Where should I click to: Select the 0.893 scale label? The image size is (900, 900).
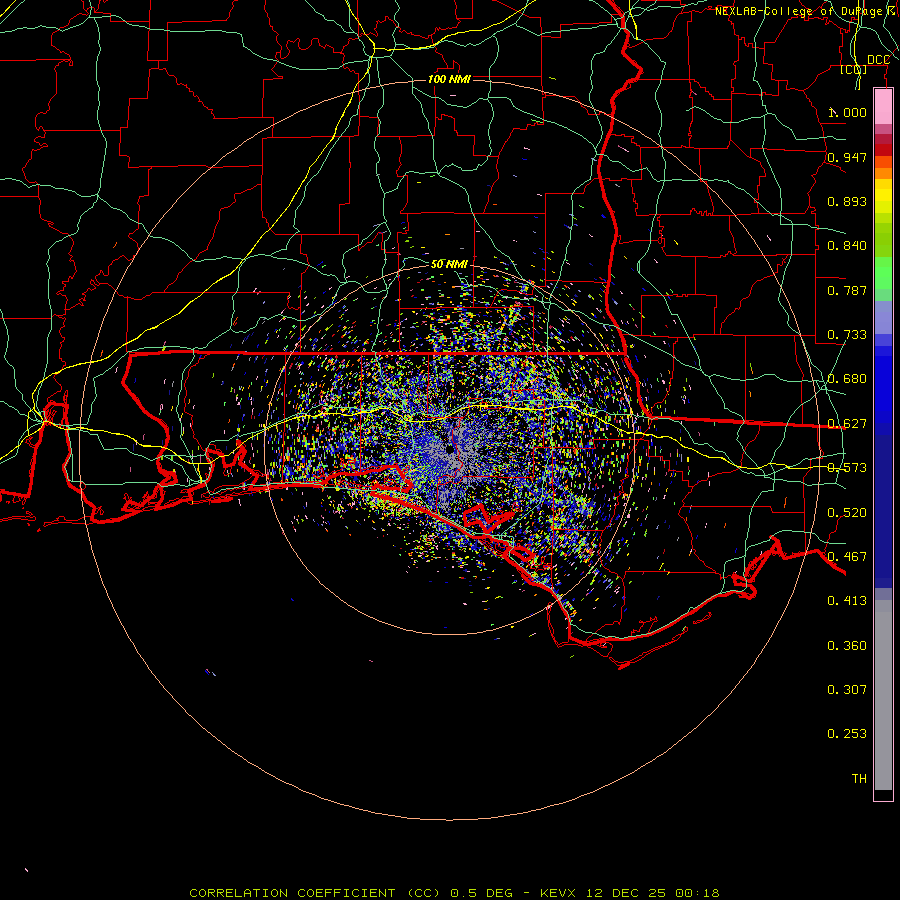pos(847,201)
